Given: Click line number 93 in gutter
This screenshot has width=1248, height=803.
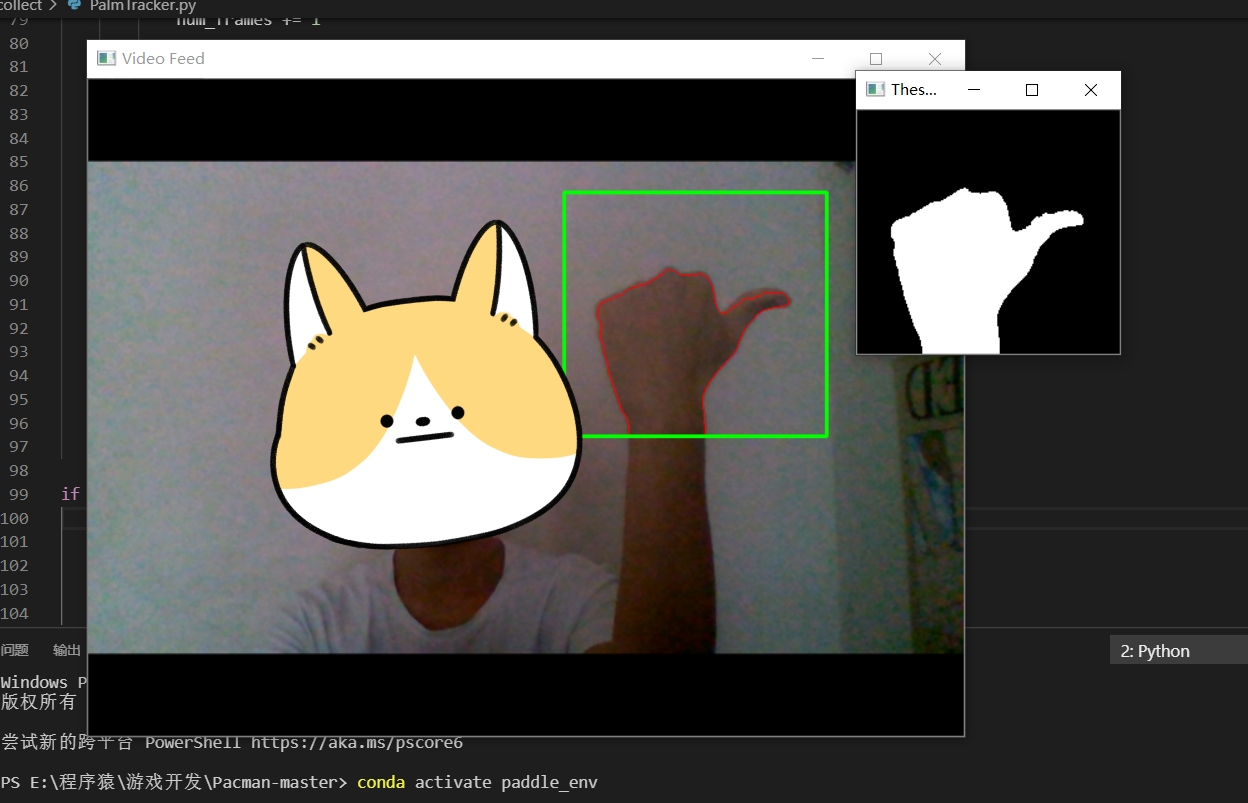Looking at the screenshot, I should pos(18,352).
